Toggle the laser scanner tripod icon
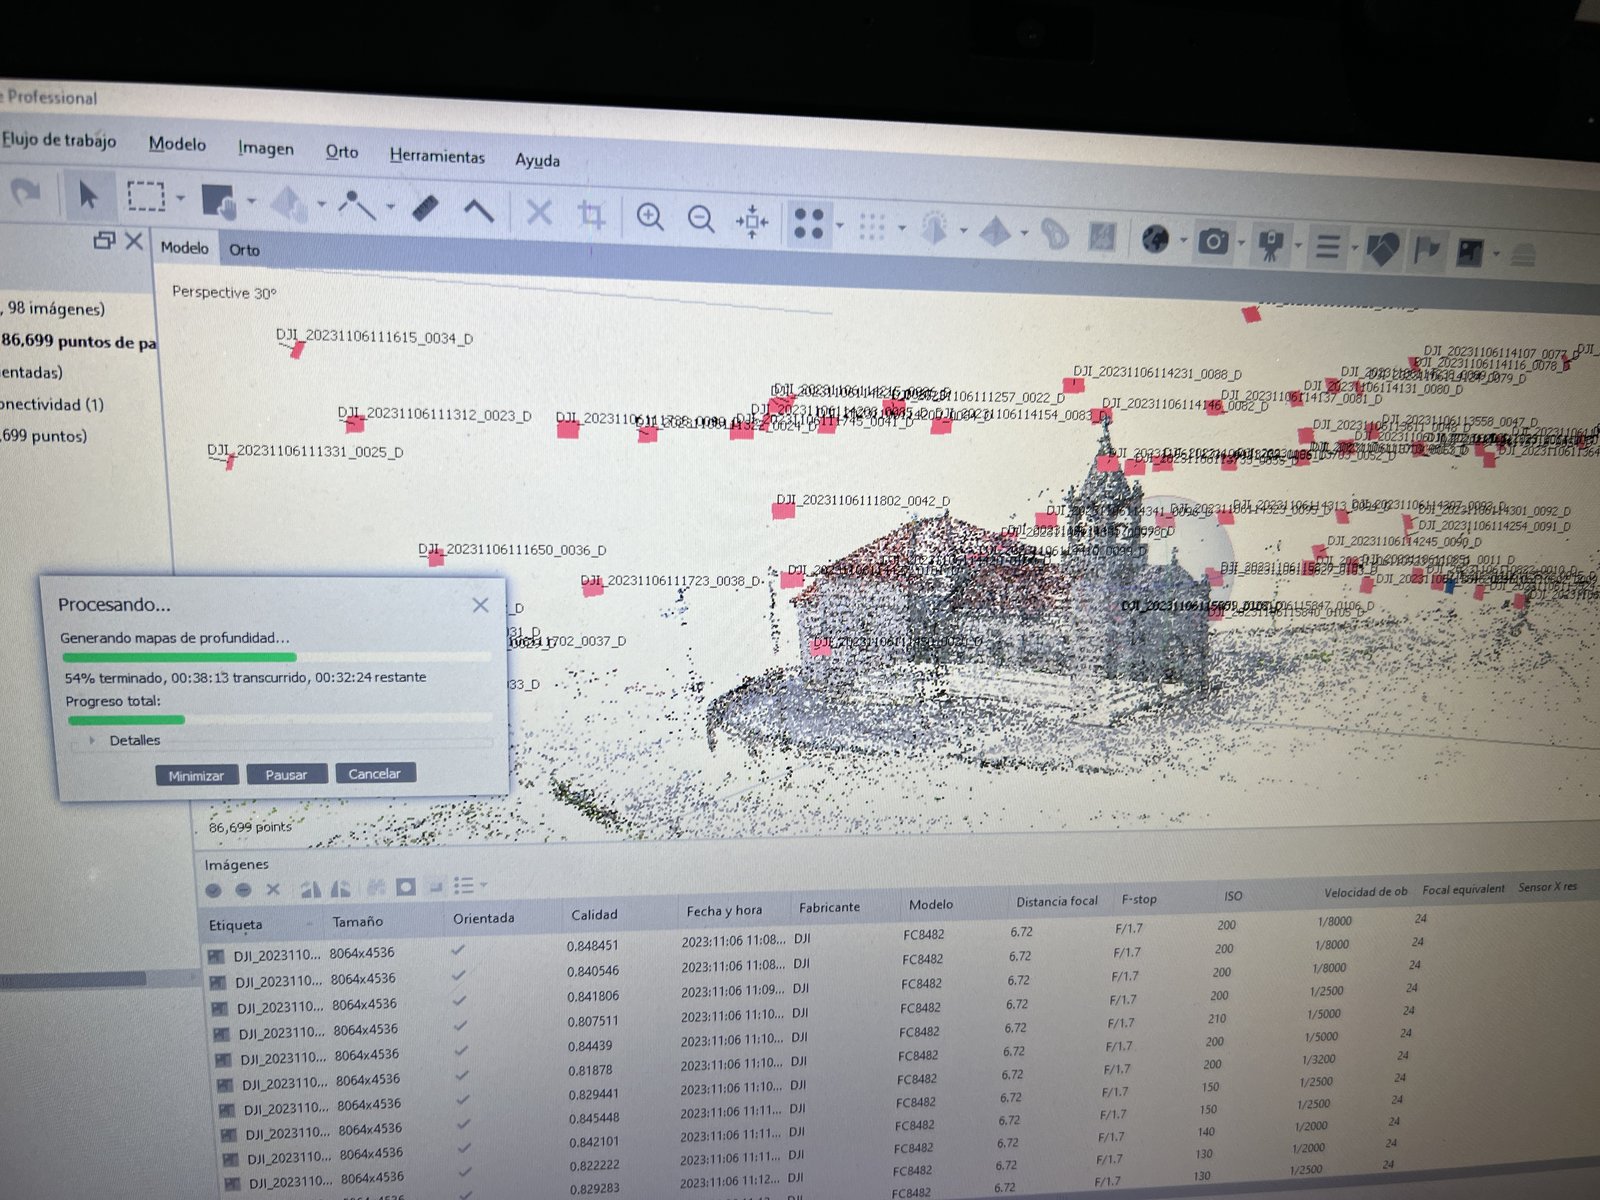This screenshot has height=1200, width=1600. [1270, 244]
